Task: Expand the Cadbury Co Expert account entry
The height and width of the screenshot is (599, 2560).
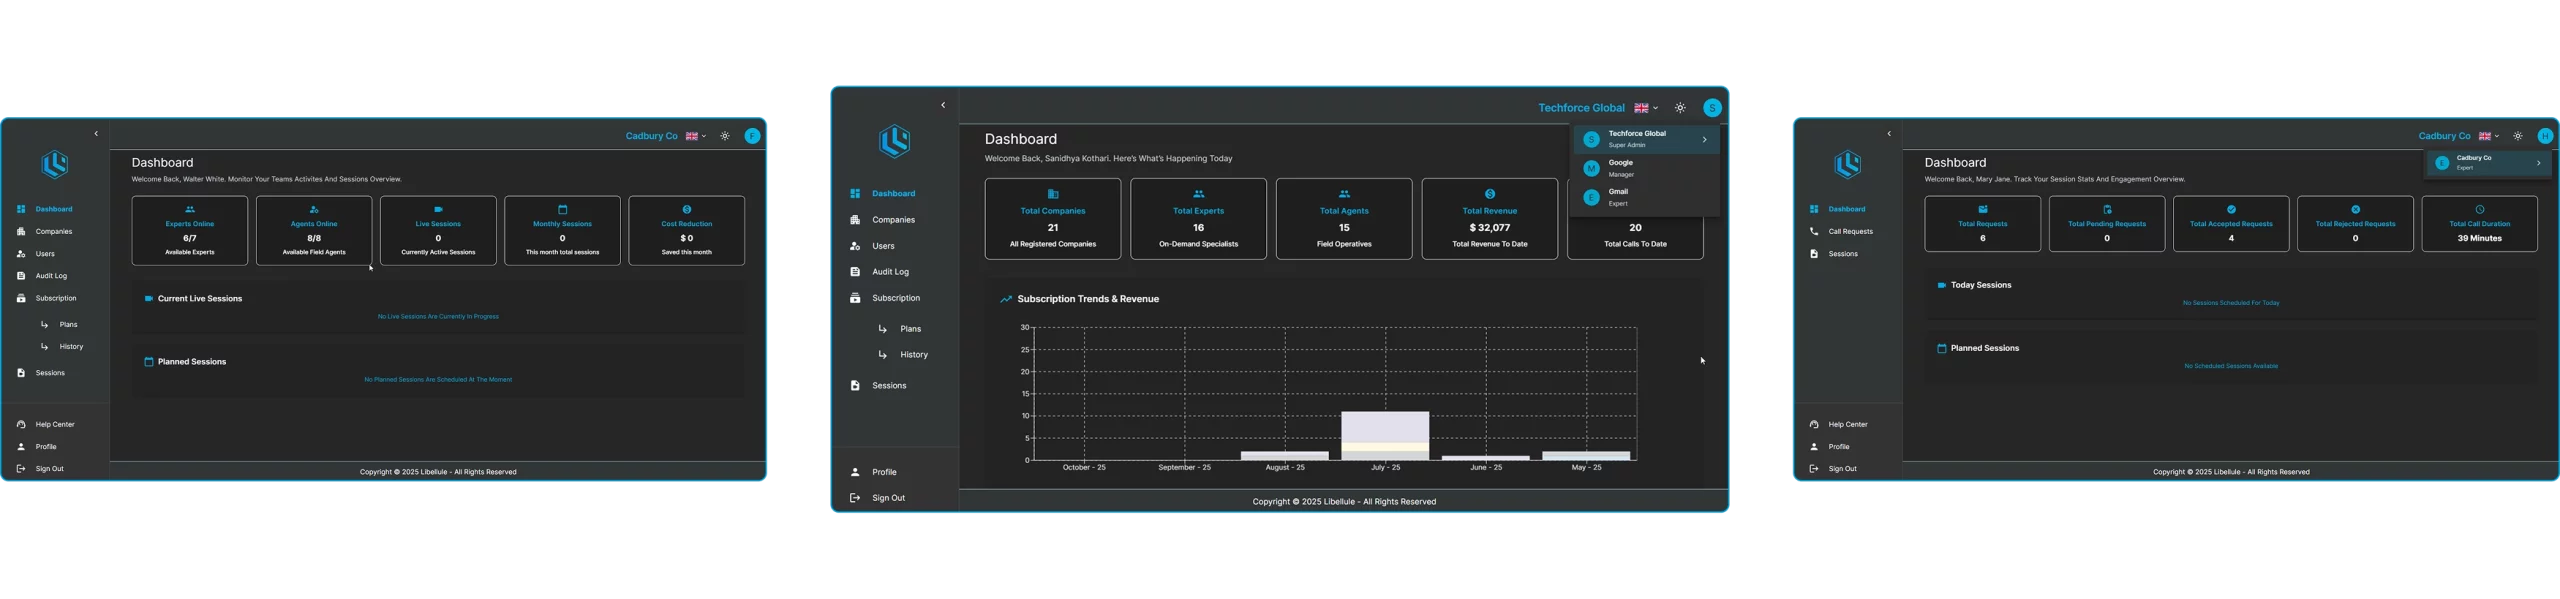Action: (2538, 163)
